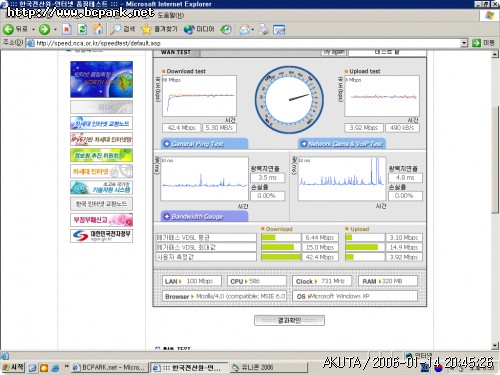Open the 차세대 인터넷 교환노드 banner

click(101, 123)
